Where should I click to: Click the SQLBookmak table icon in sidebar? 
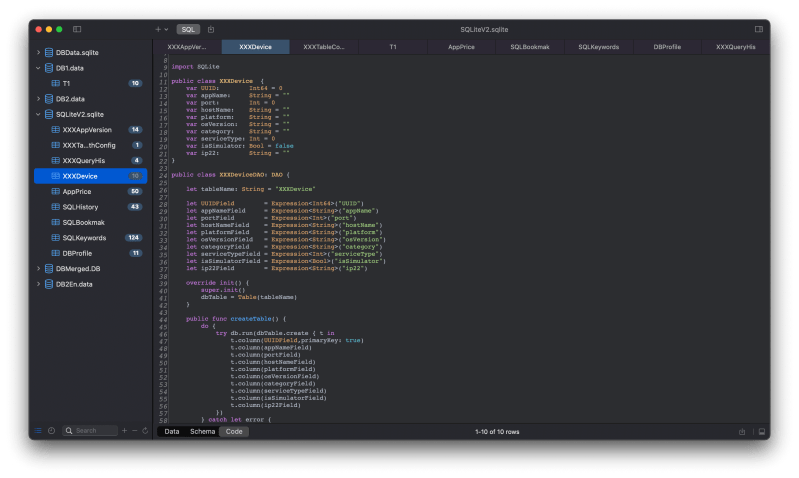[x=56, y=222]
